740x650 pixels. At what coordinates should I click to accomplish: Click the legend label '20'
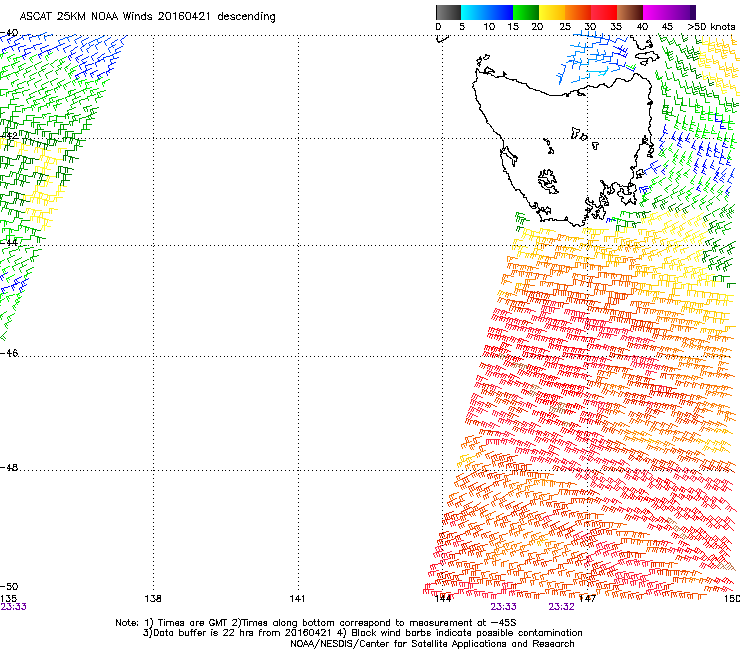coord(537,27)
